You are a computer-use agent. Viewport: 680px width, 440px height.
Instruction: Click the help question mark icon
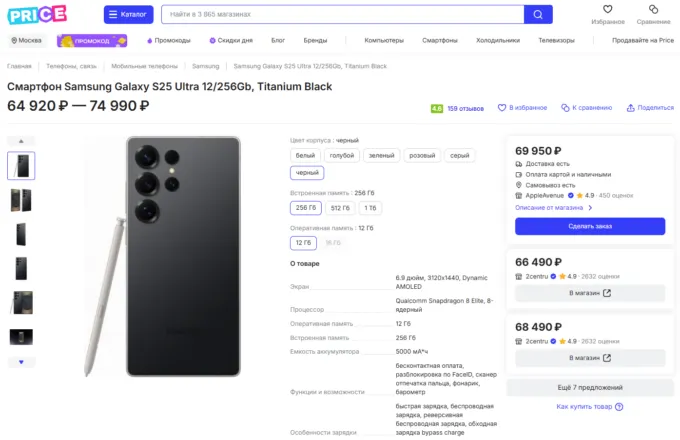[x=619, y=407]
